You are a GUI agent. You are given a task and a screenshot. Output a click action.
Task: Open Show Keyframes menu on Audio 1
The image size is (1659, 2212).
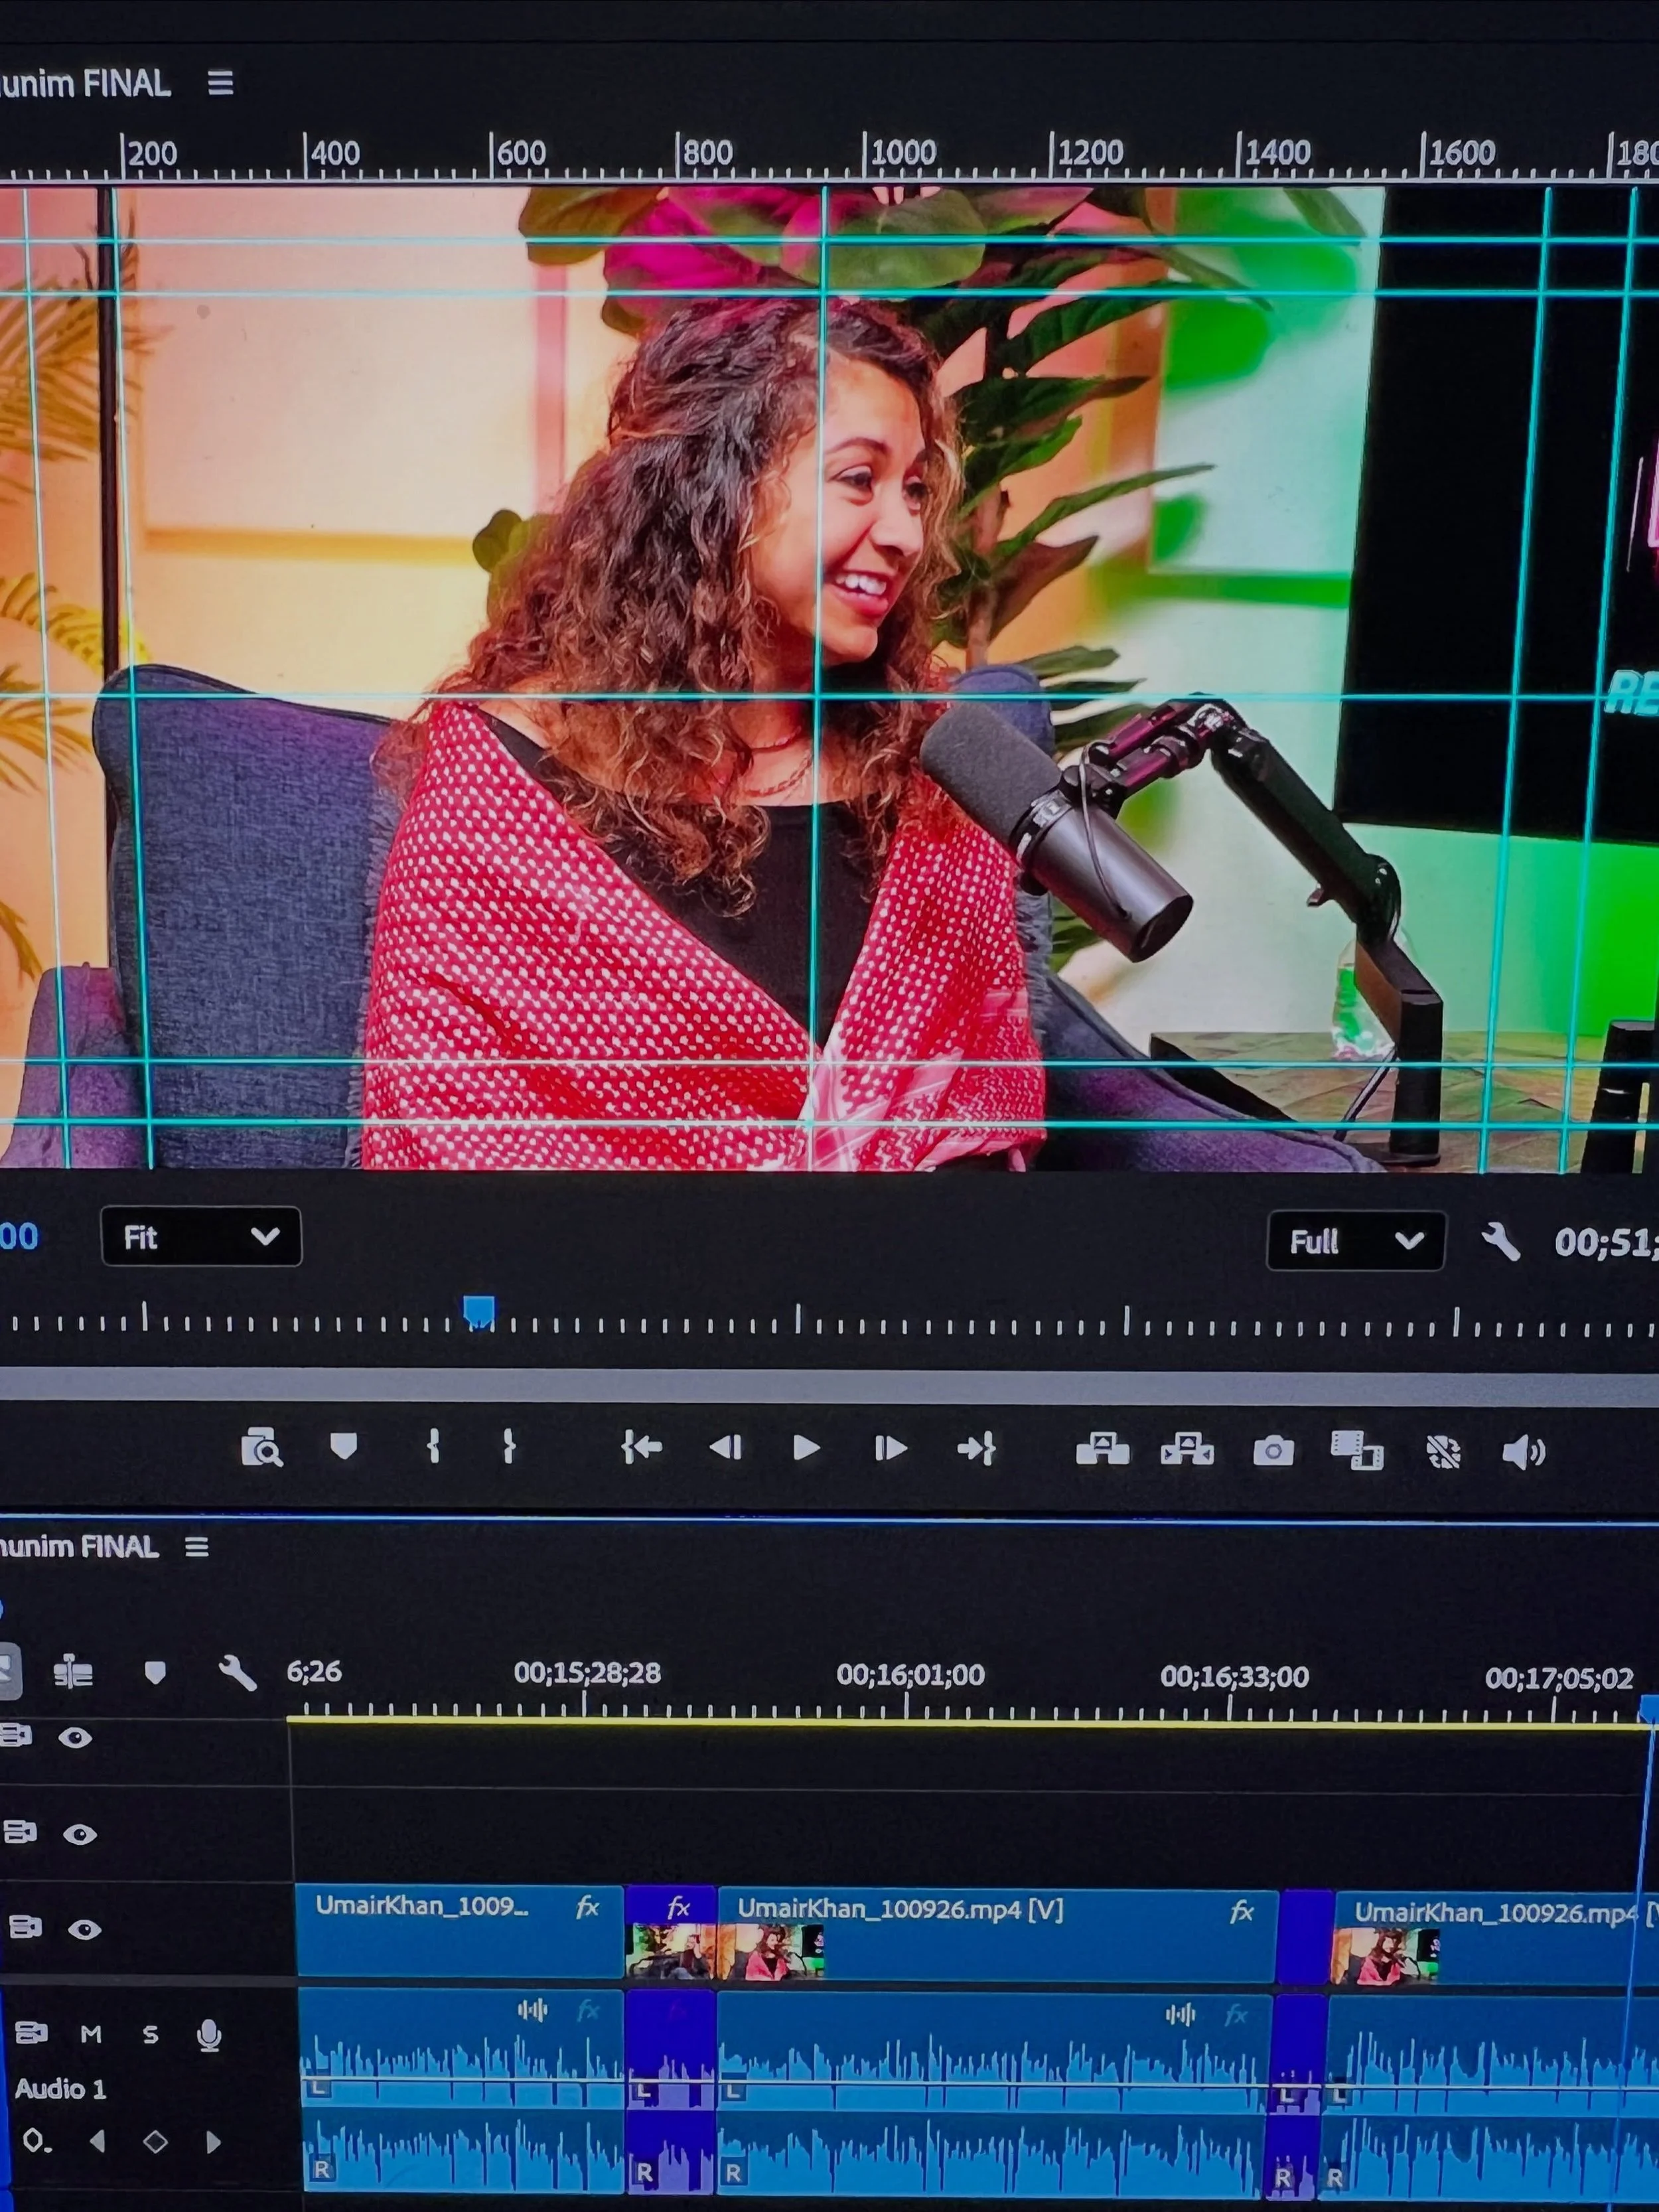click(x=36, y=2141)
